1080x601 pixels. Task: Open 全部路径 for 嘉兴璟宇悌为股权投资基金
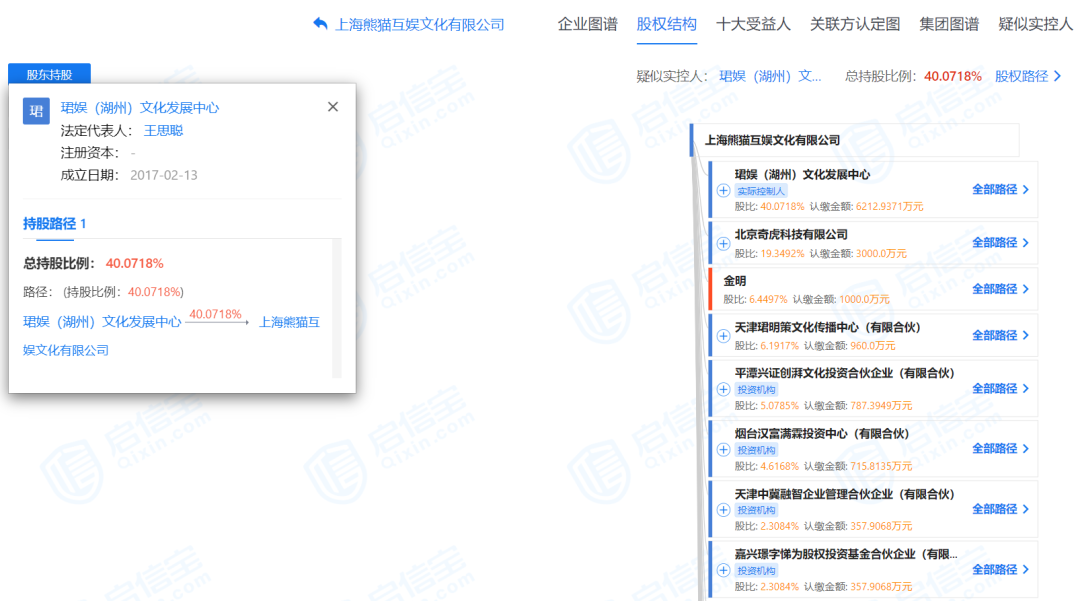tap(1000, 569)
